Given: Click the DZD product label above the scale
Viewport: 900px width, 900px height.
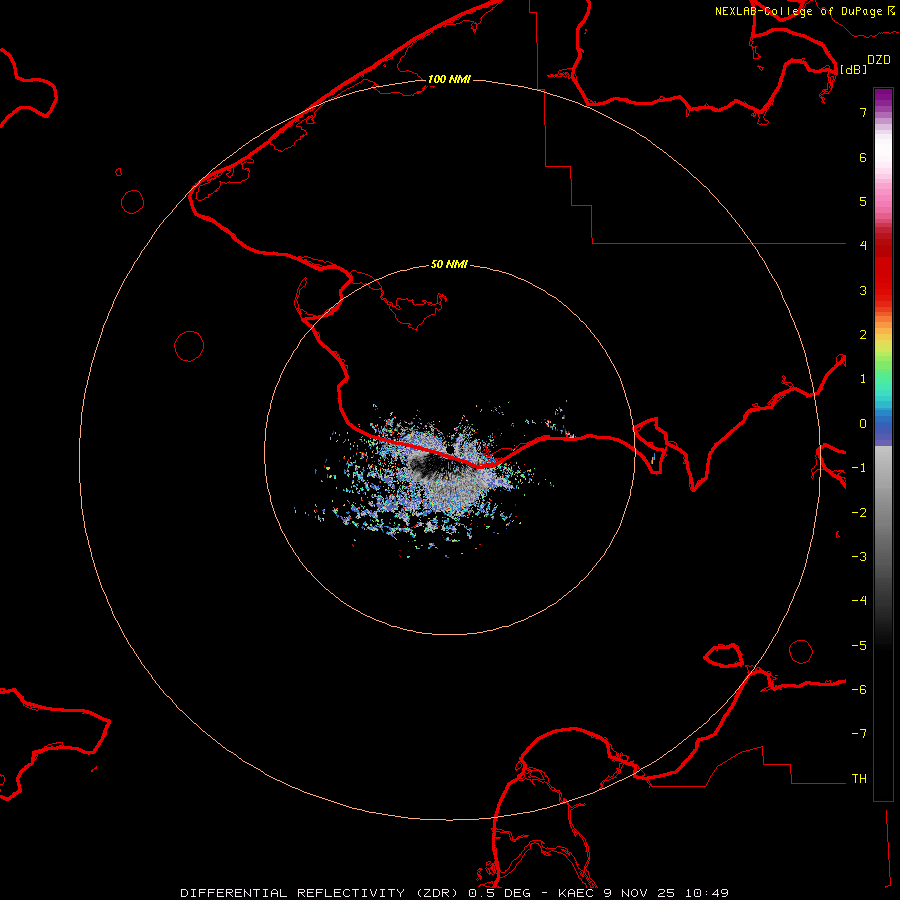Looking at the screenshot, I should click(x=879, y=60).
